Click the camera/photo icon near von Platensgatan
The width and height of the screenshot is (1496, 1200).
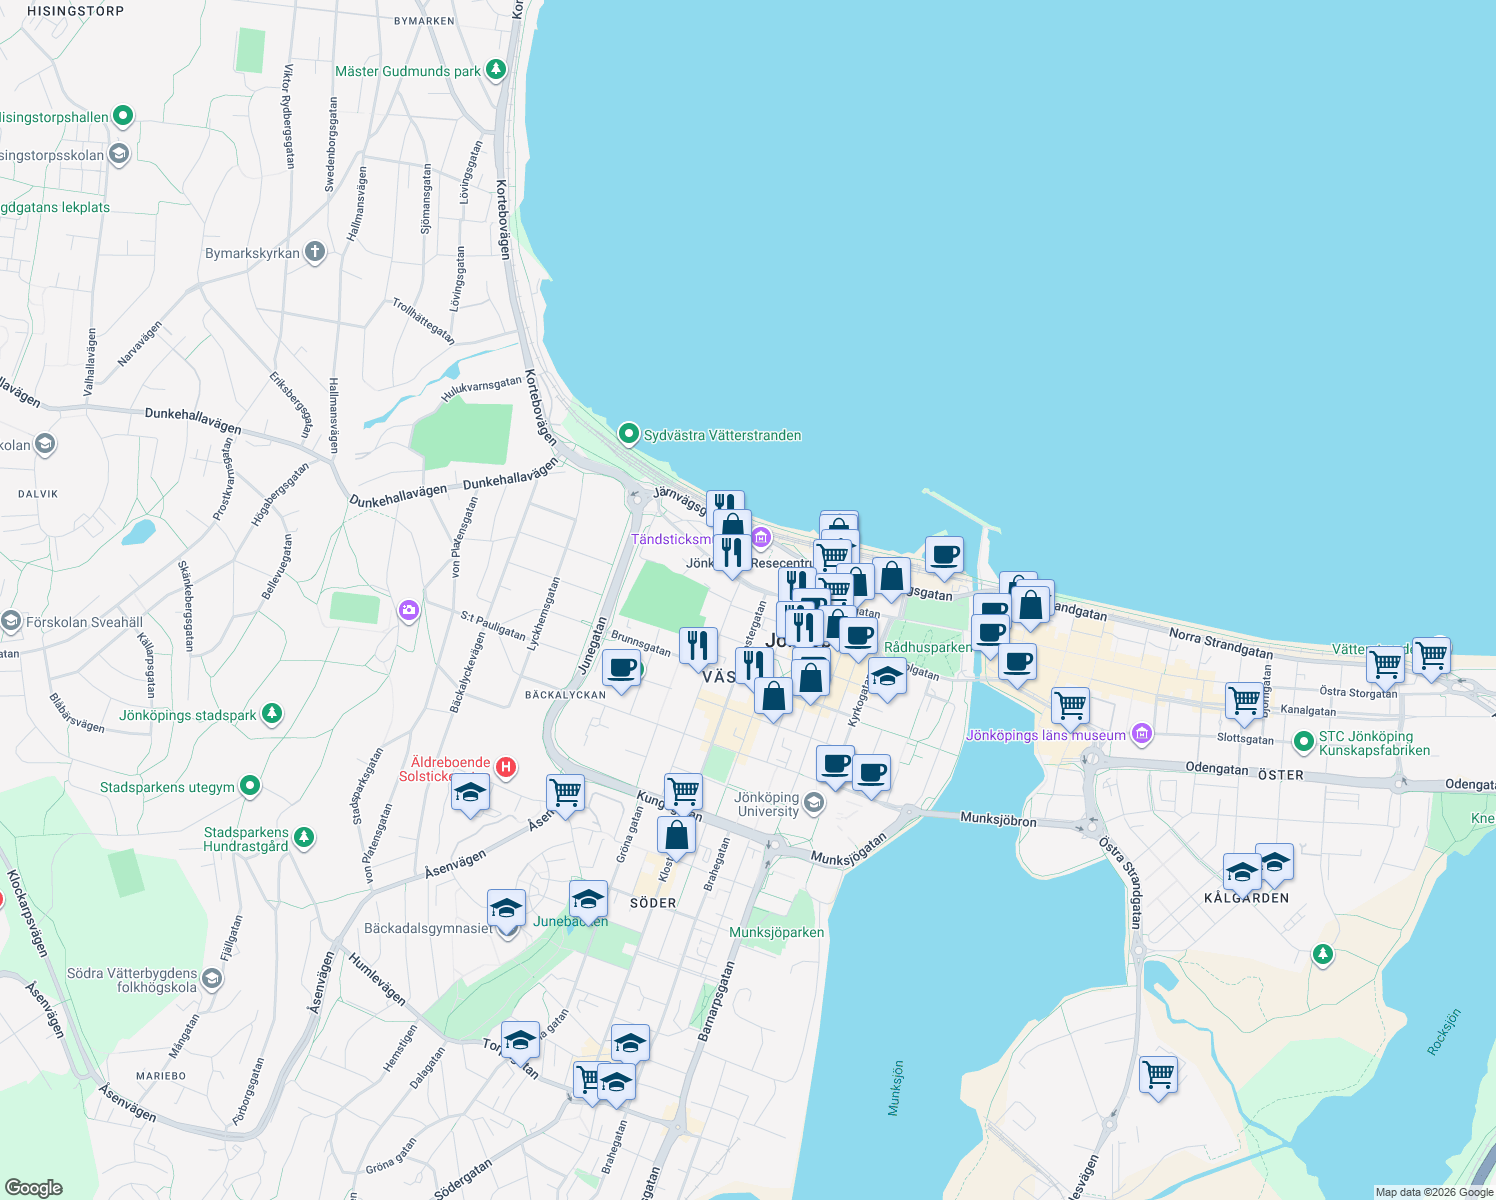[x=408, y=611]
